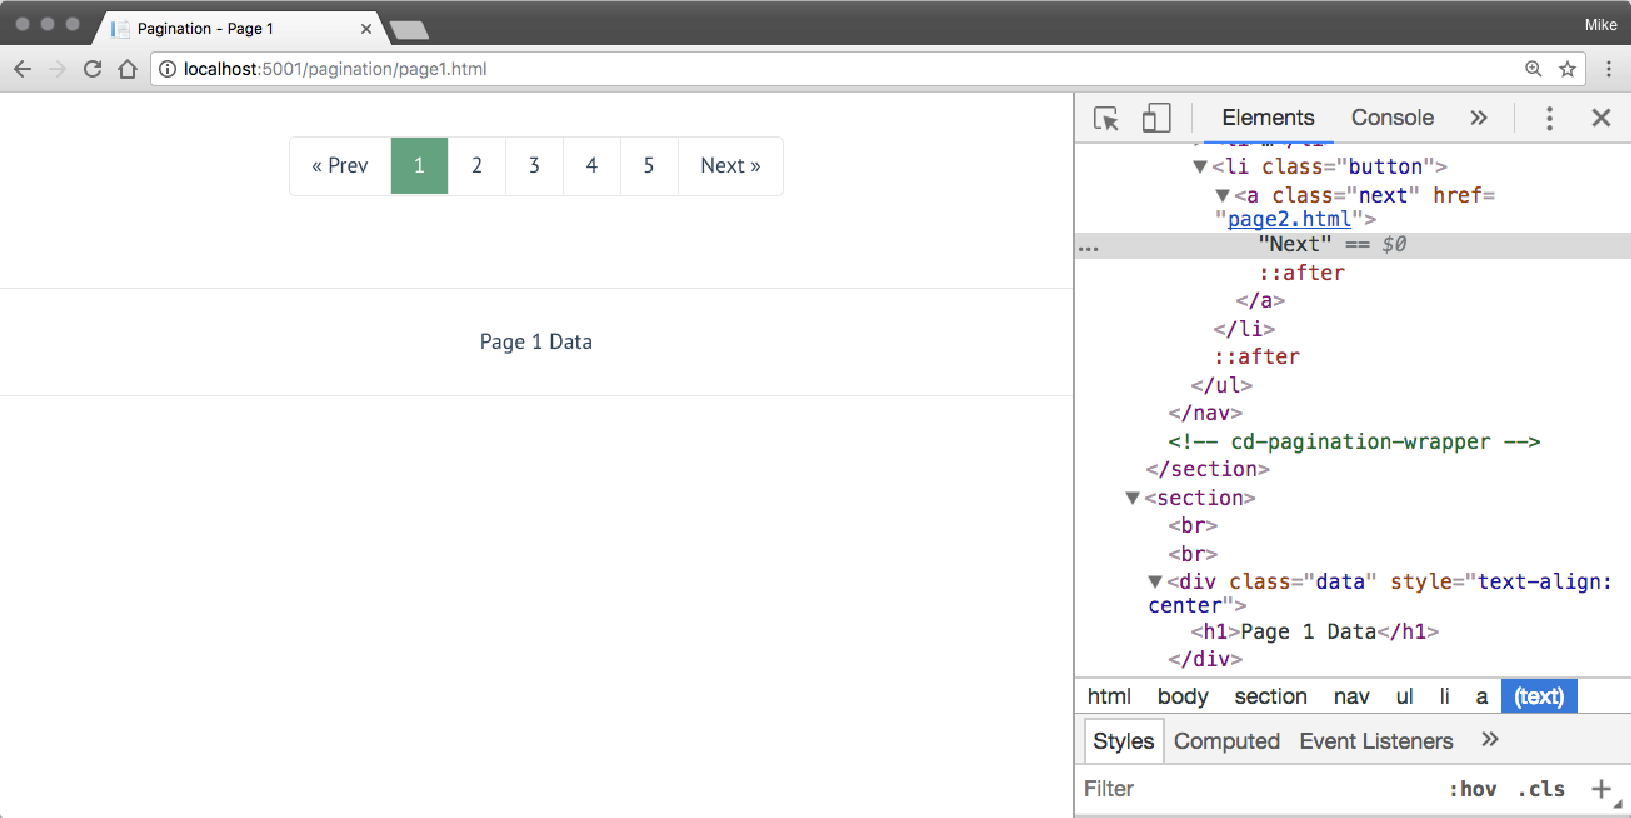Select the cd-pagination-wrapper comment row
This screenshot has width=1631, height=818.
pyautogui.click(x=1354, y=442)
